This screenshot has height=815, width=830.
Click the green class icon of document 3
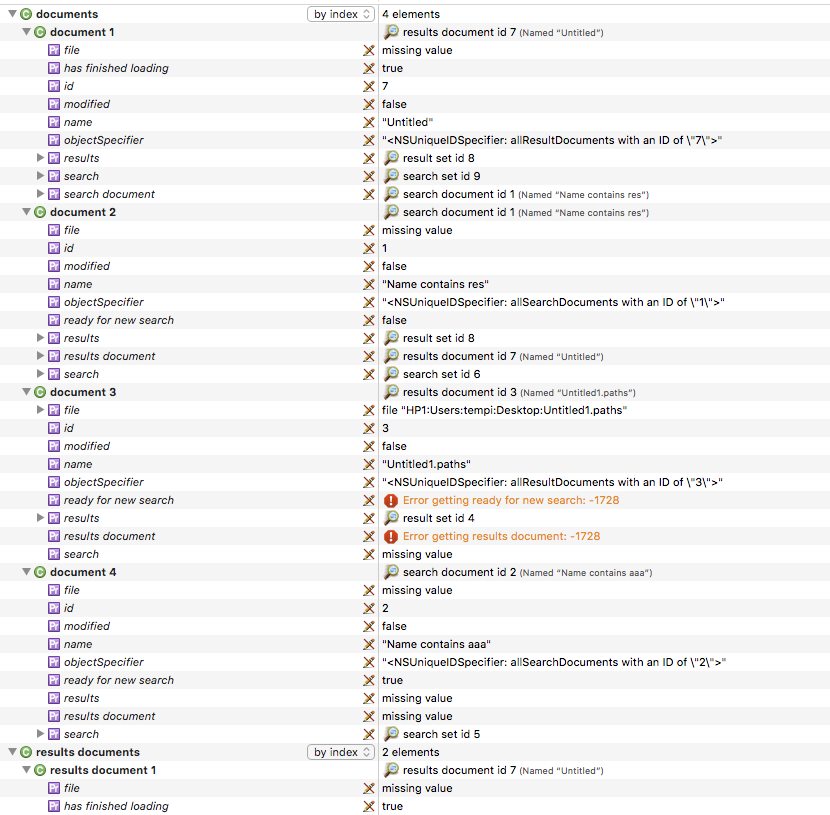[40, 392]
